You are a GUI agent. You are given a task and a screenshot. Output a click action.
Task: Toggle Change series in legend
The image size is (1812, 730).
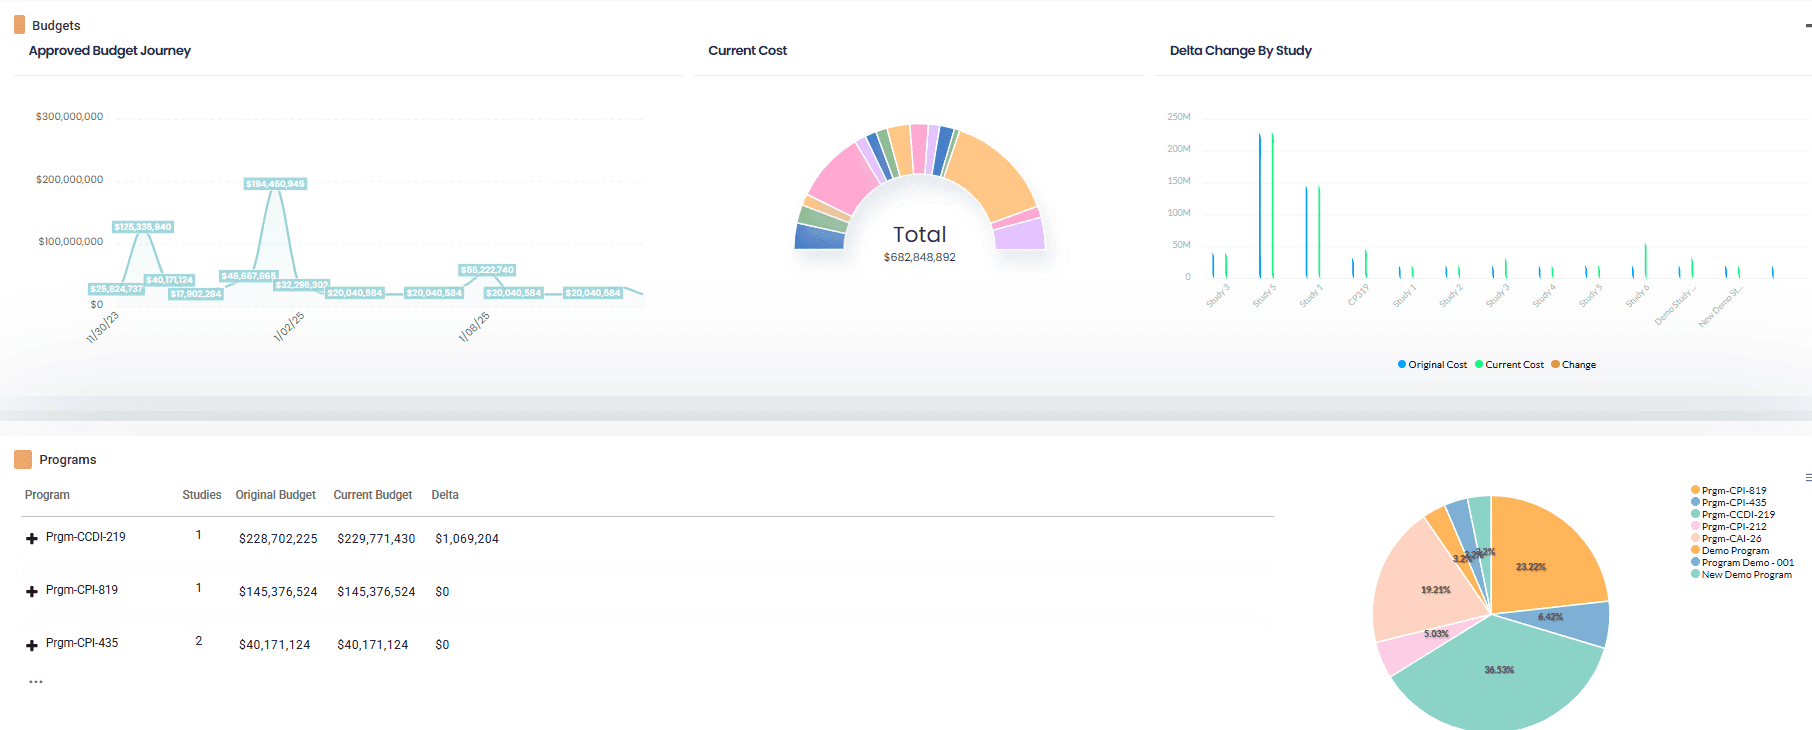coord(1573,365)
